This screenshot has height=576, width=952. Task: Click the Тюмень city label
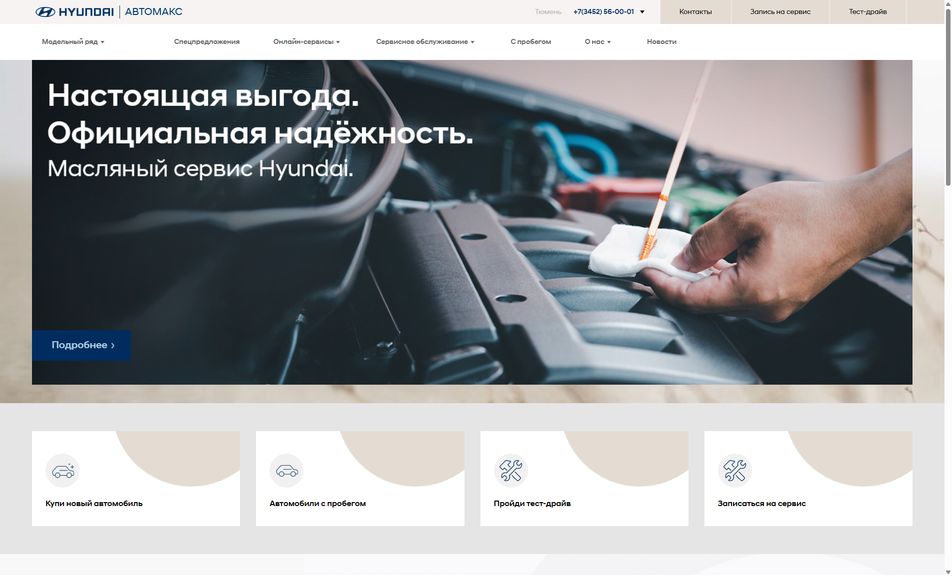[548, 12]
